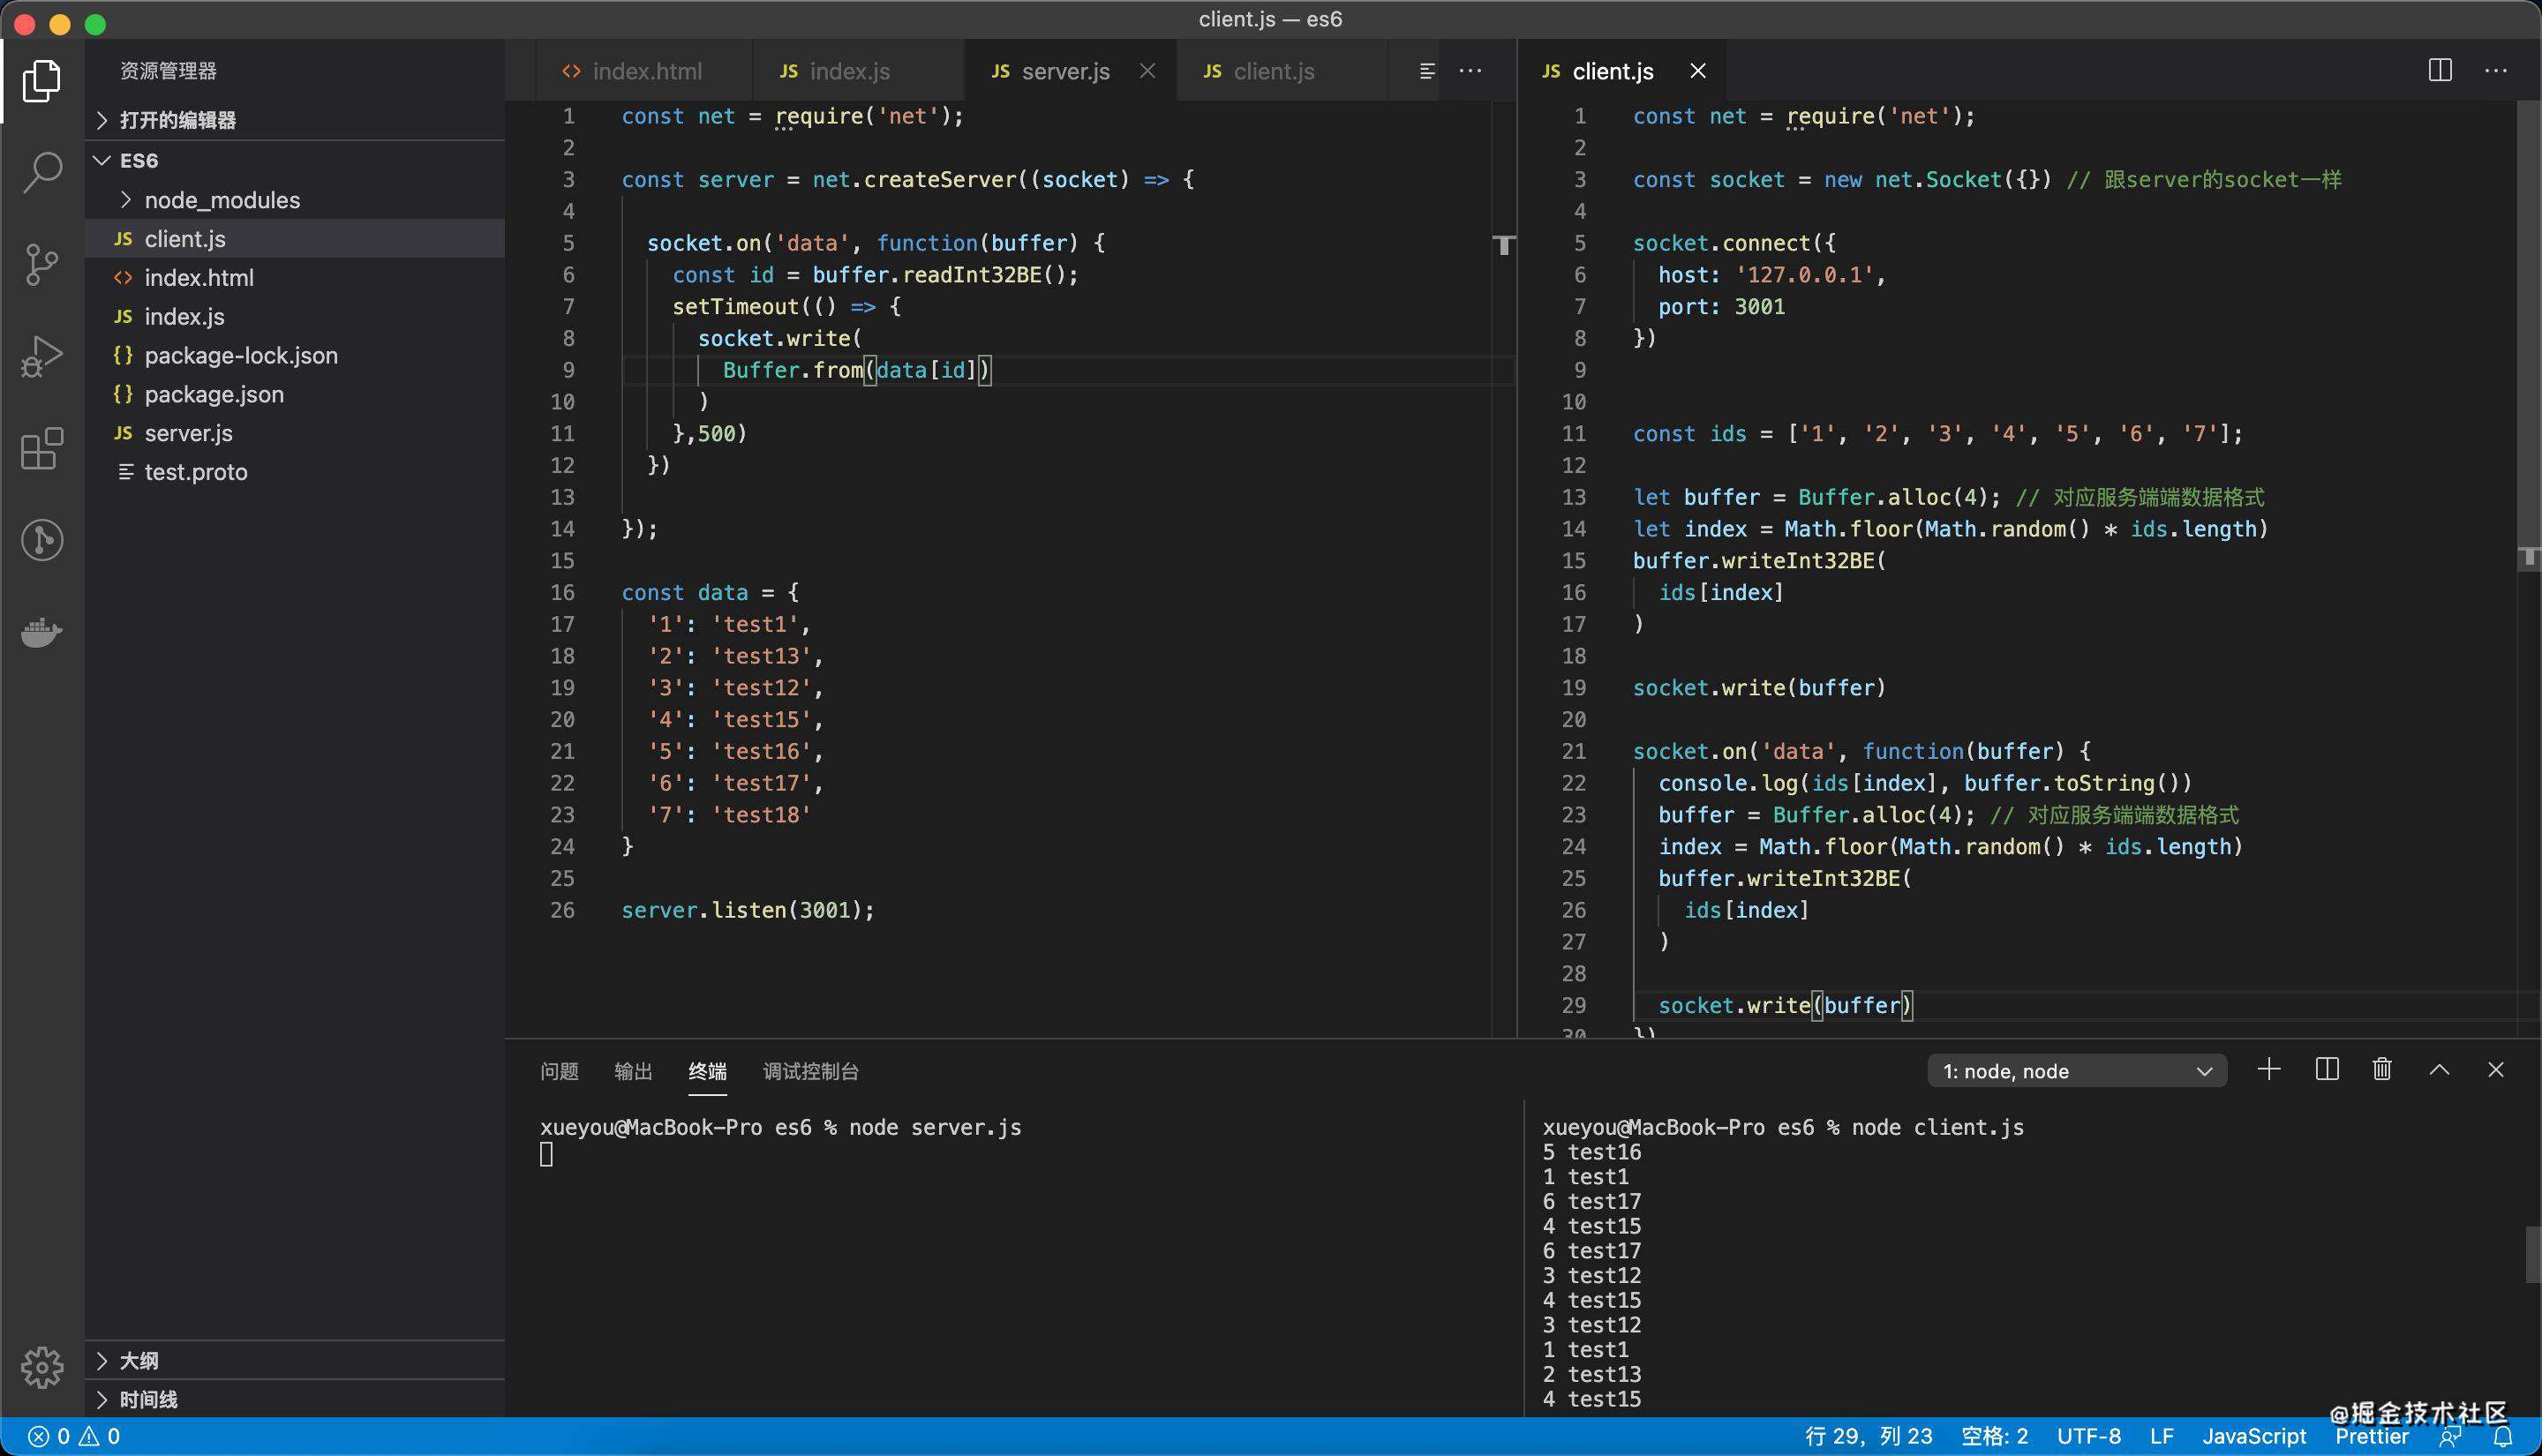
Task: Close the client.js tab in right editor
Action: [x=1698, y=71]
